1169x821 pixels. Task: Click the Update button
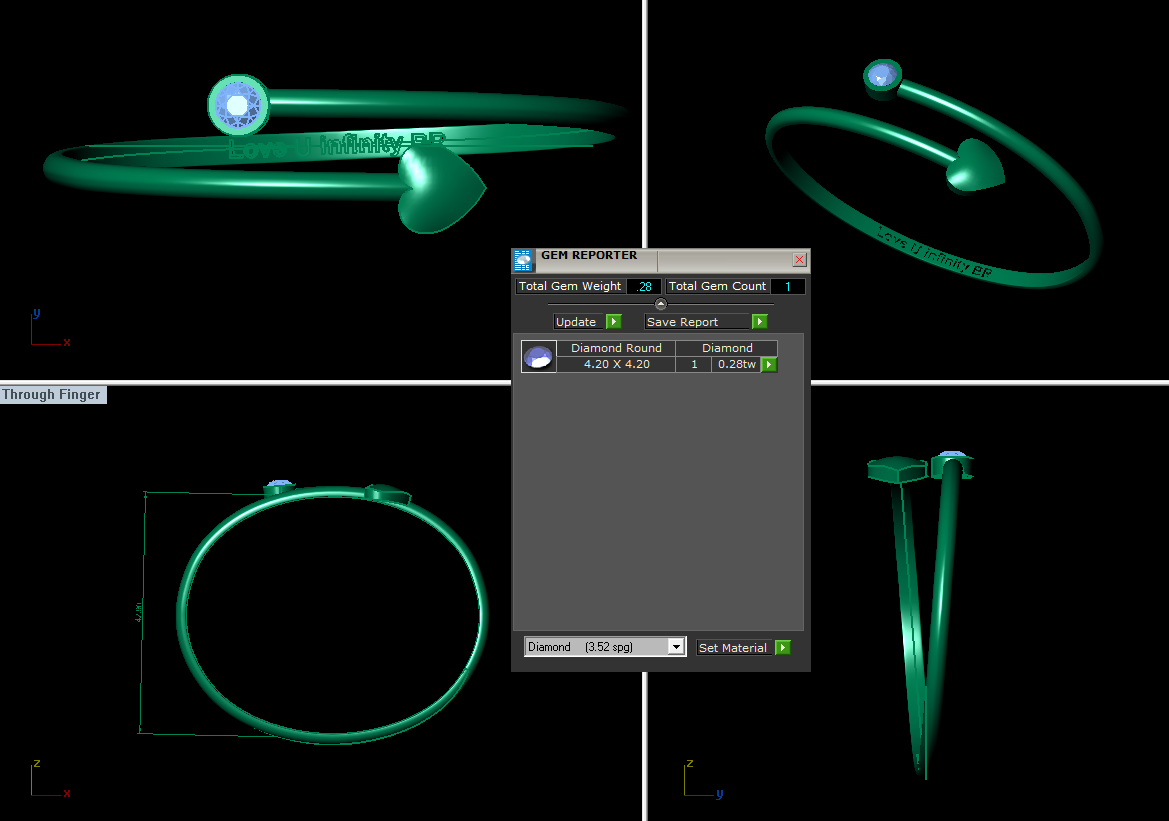click(576, 322)
